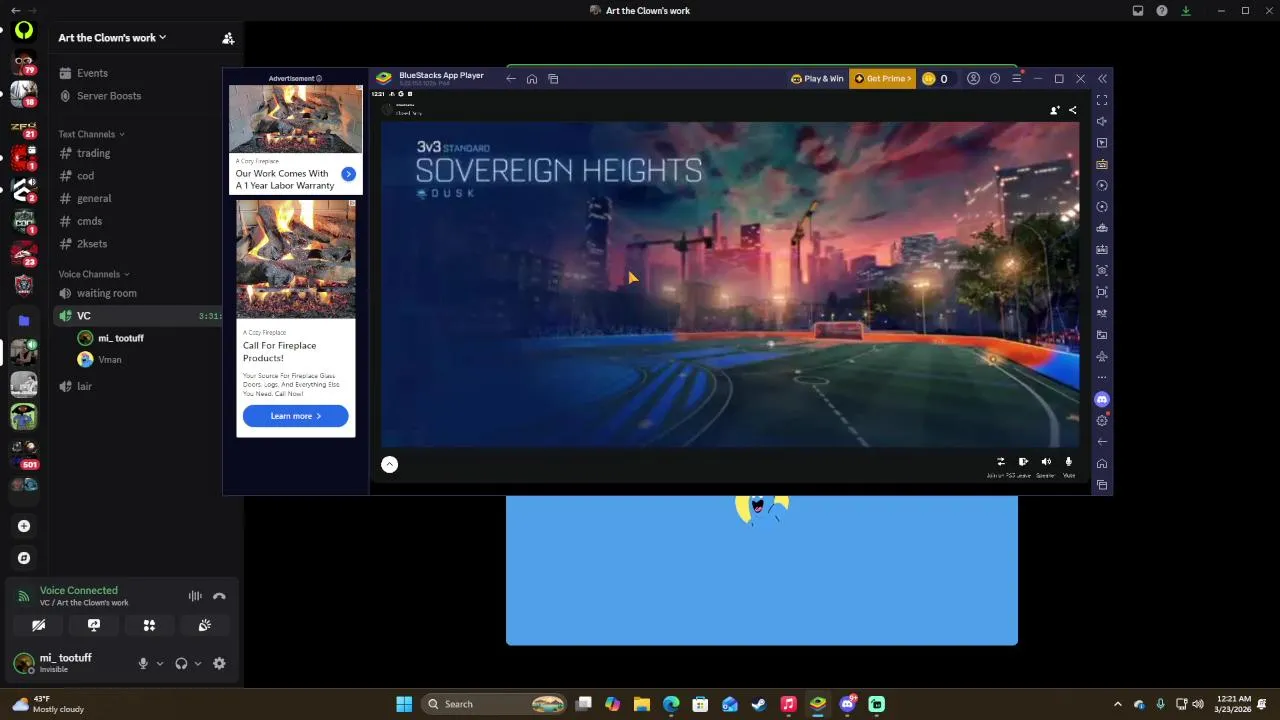Screen dimensions: 1280x720
Task: Open the Events section
Action: [92, 73]
